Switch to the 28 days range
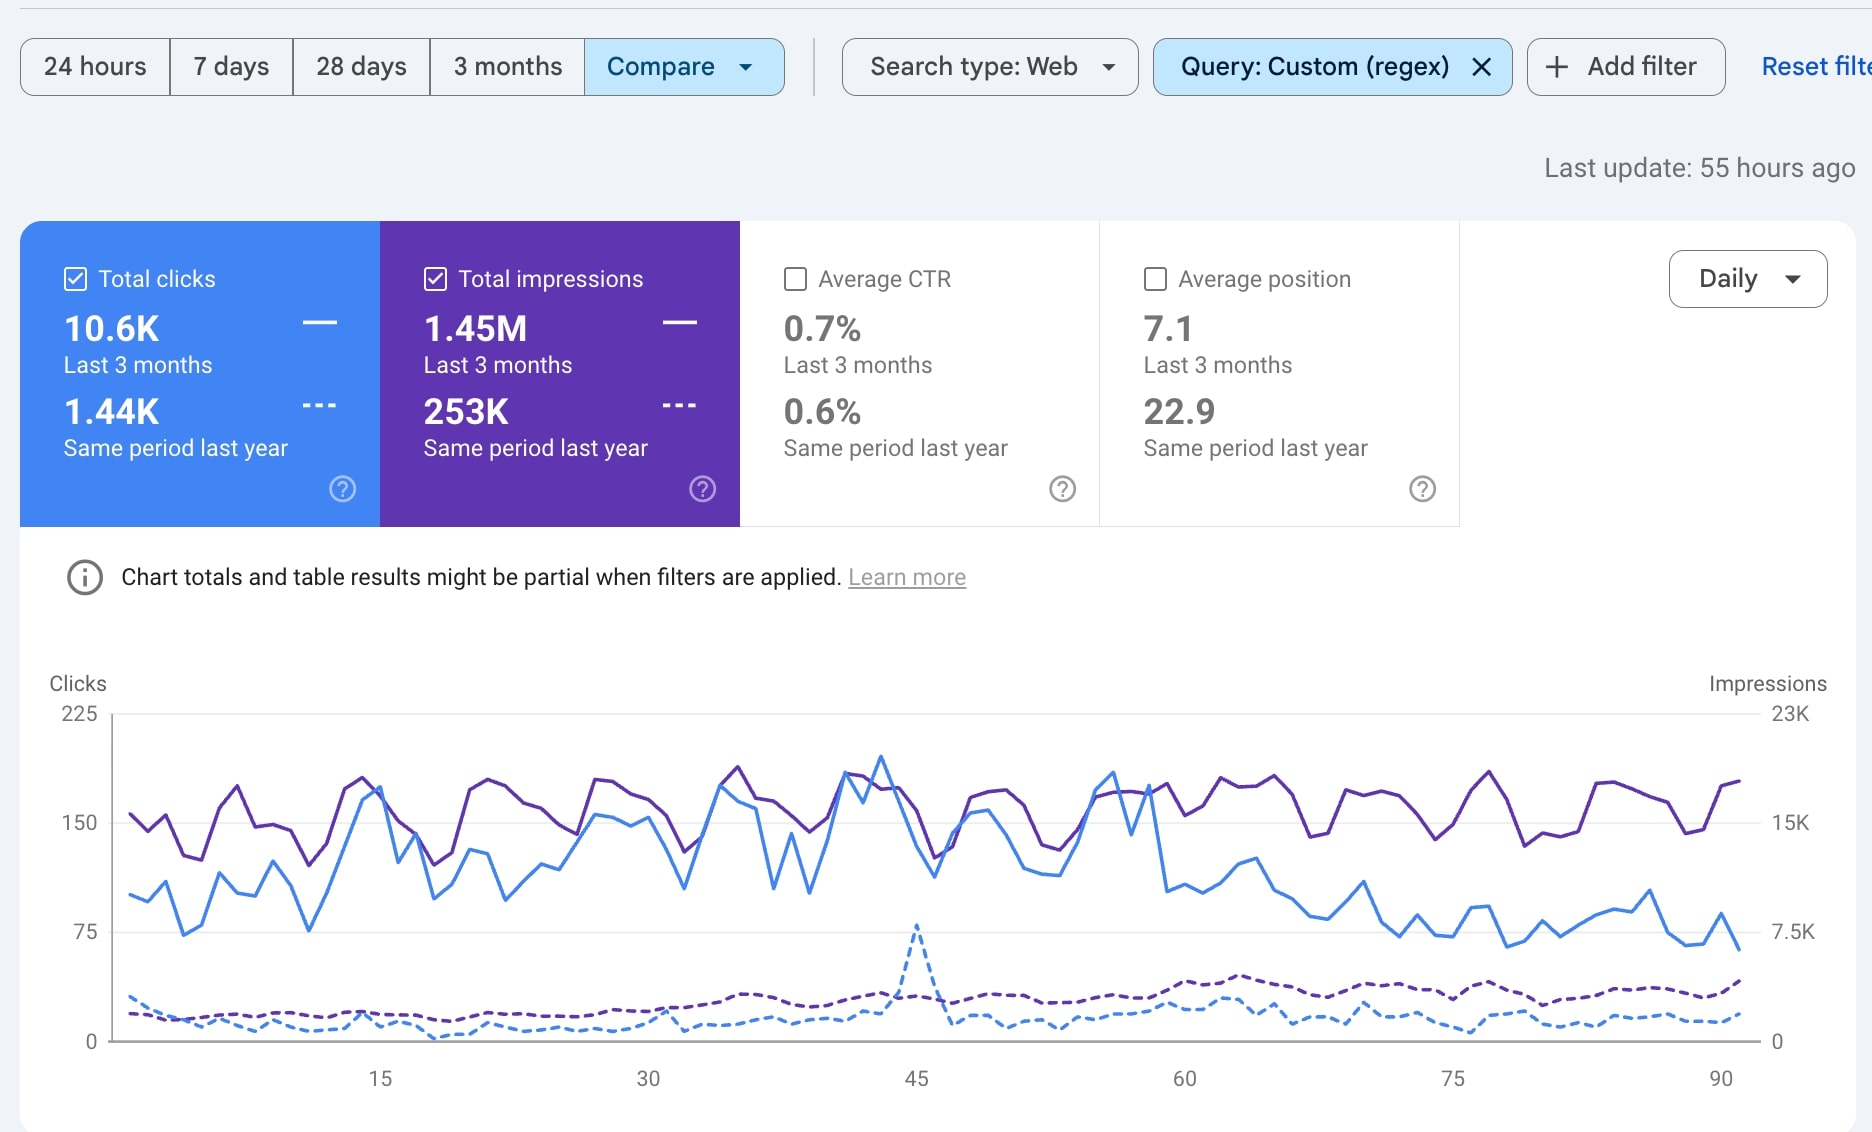The height and width of the screenshot is (1132, 1872). (x=361, y=67)
